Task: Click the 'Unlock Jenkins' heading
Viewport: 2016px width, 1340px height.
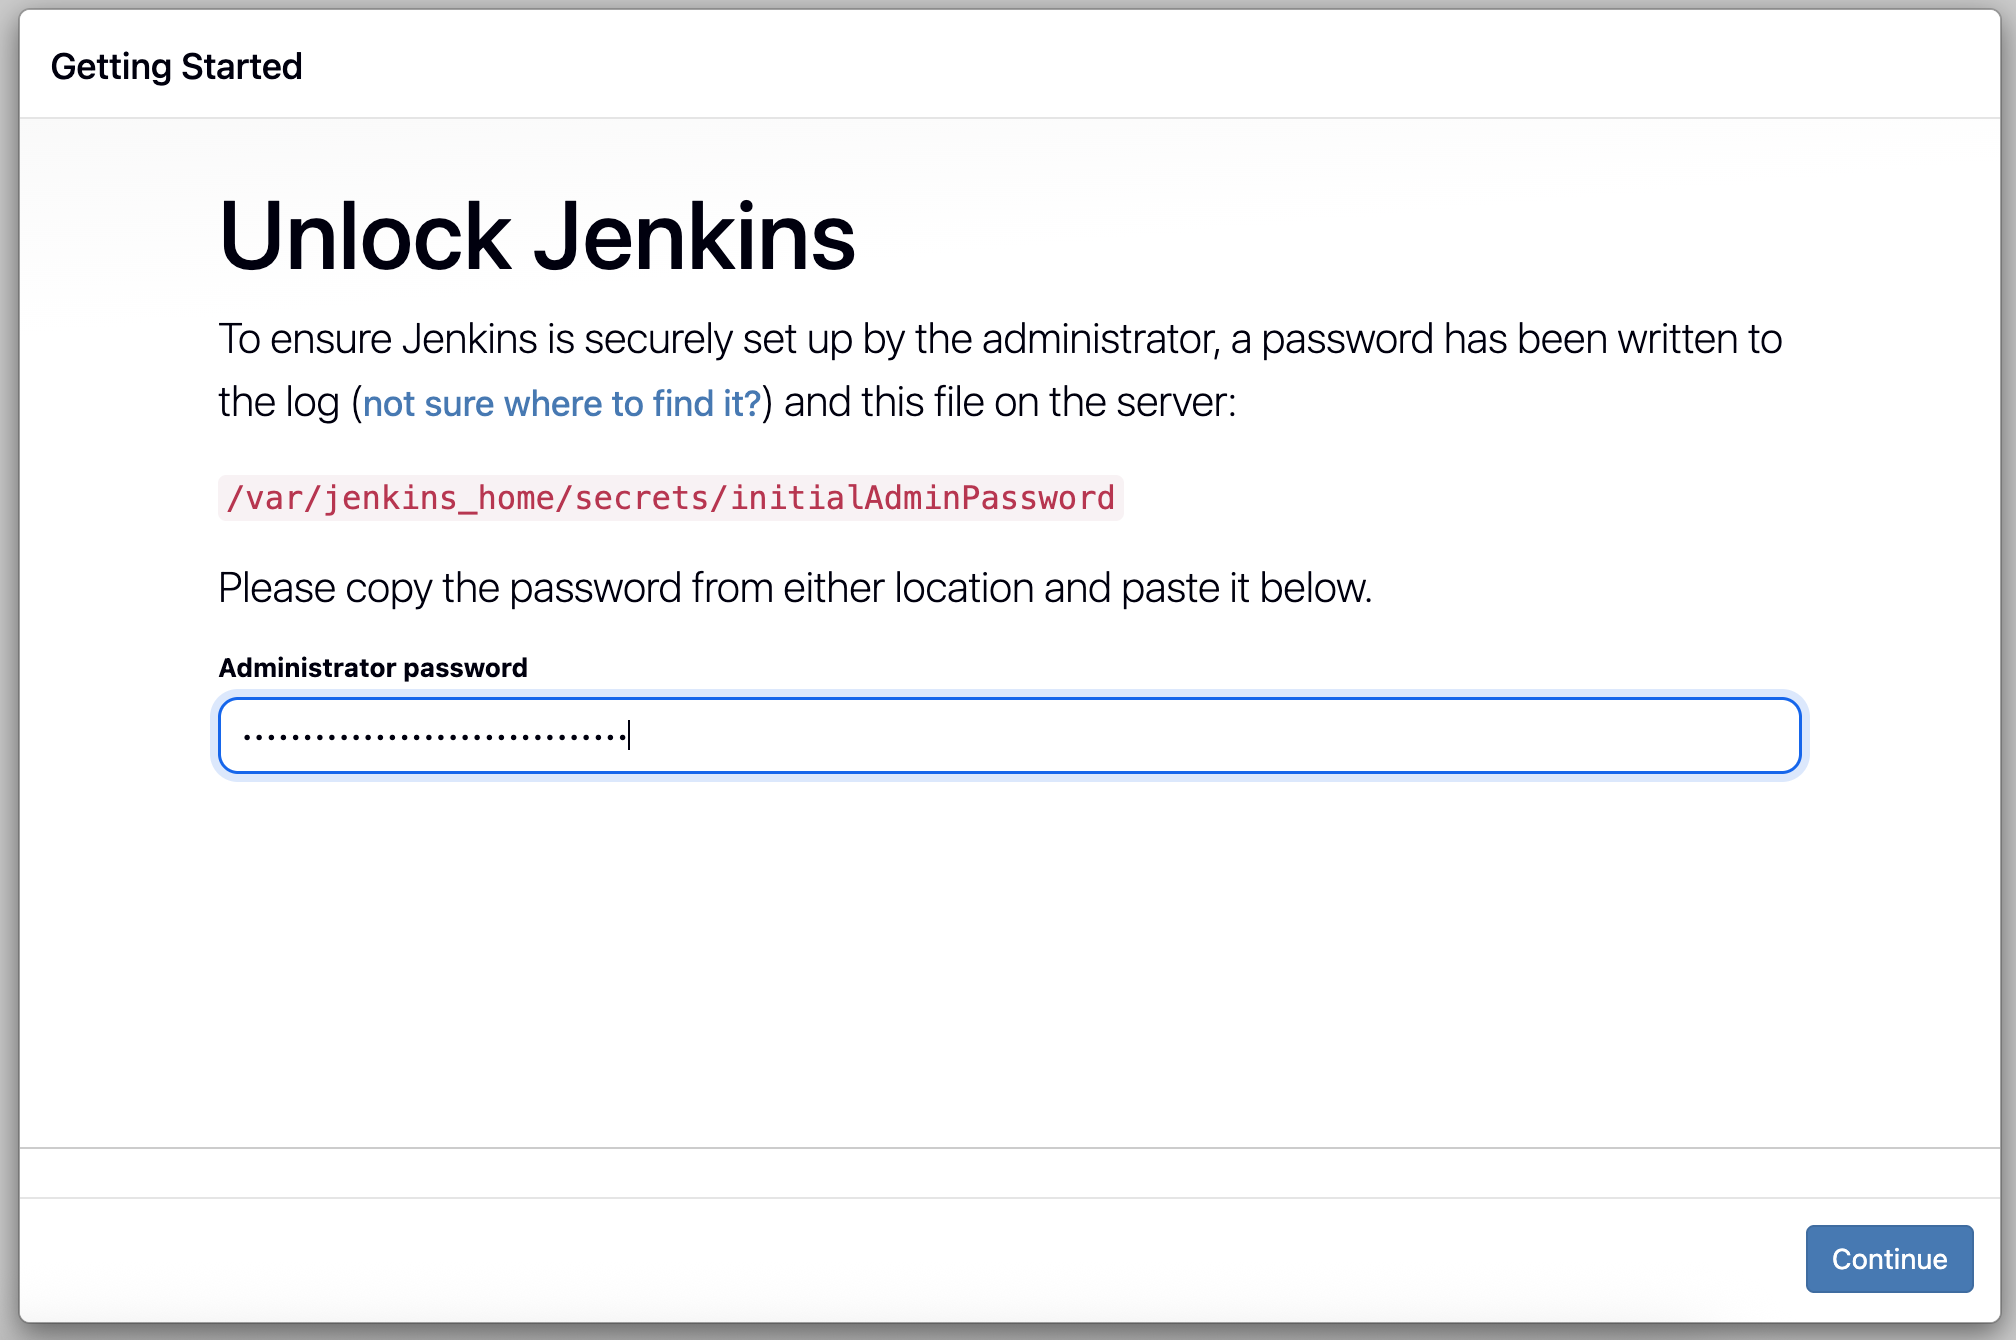Action: pos(537,237)
